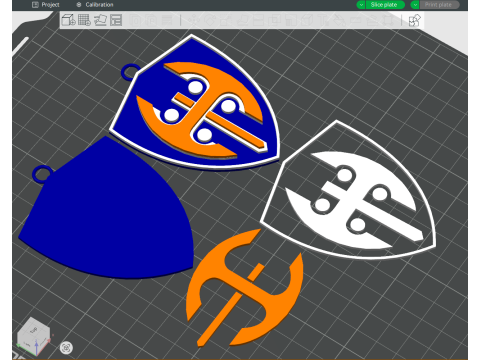Open the Calibration tab
The height and width of the screenshot is (360, 480).
[x=95, y=5]
